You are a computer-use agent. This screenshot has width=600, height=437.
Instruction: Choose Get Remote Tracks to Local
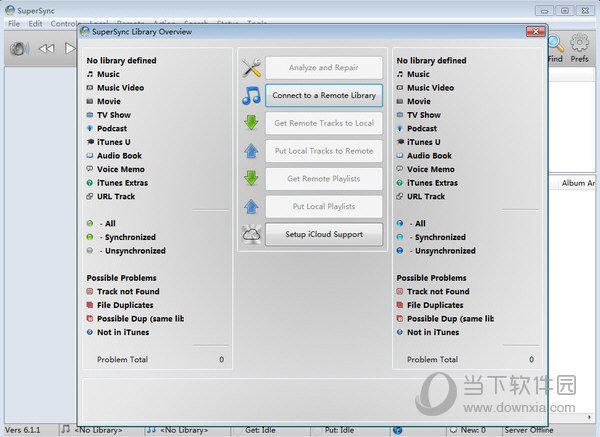coord(324,123)
